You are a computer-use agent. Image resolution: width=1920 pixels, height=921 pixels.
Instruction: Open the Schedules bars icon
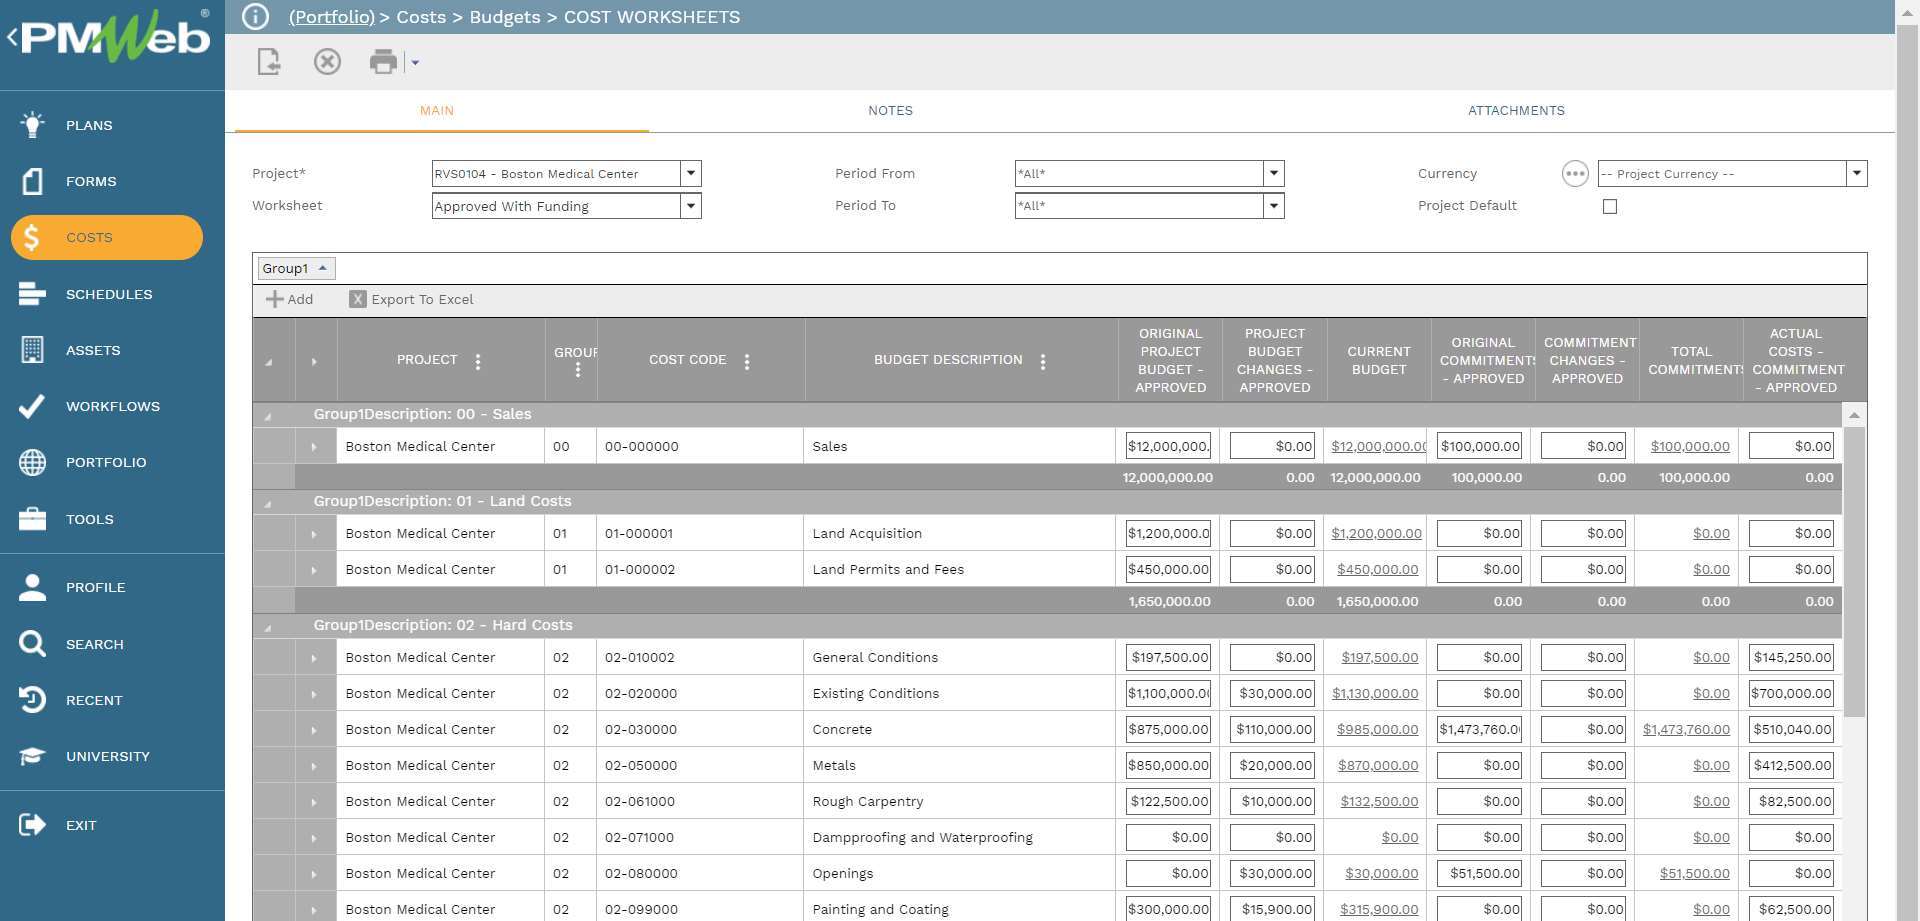point(32,294)
